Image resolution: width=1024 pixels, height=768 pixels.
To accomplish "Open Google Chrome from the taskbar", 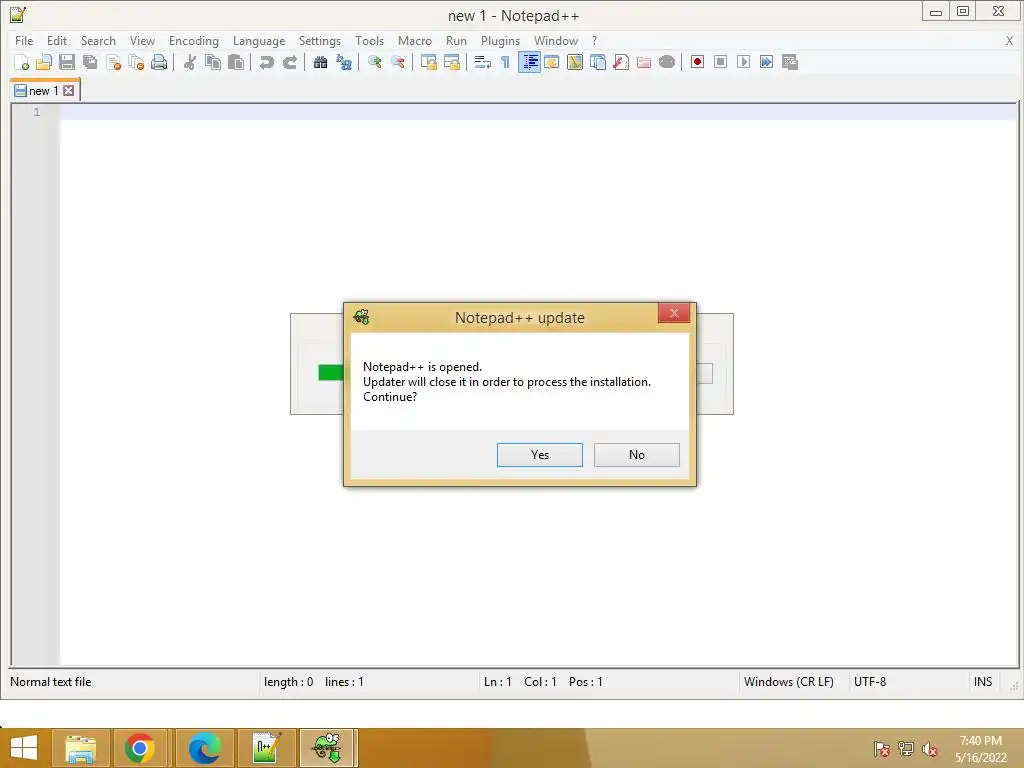I will point(140,748).
